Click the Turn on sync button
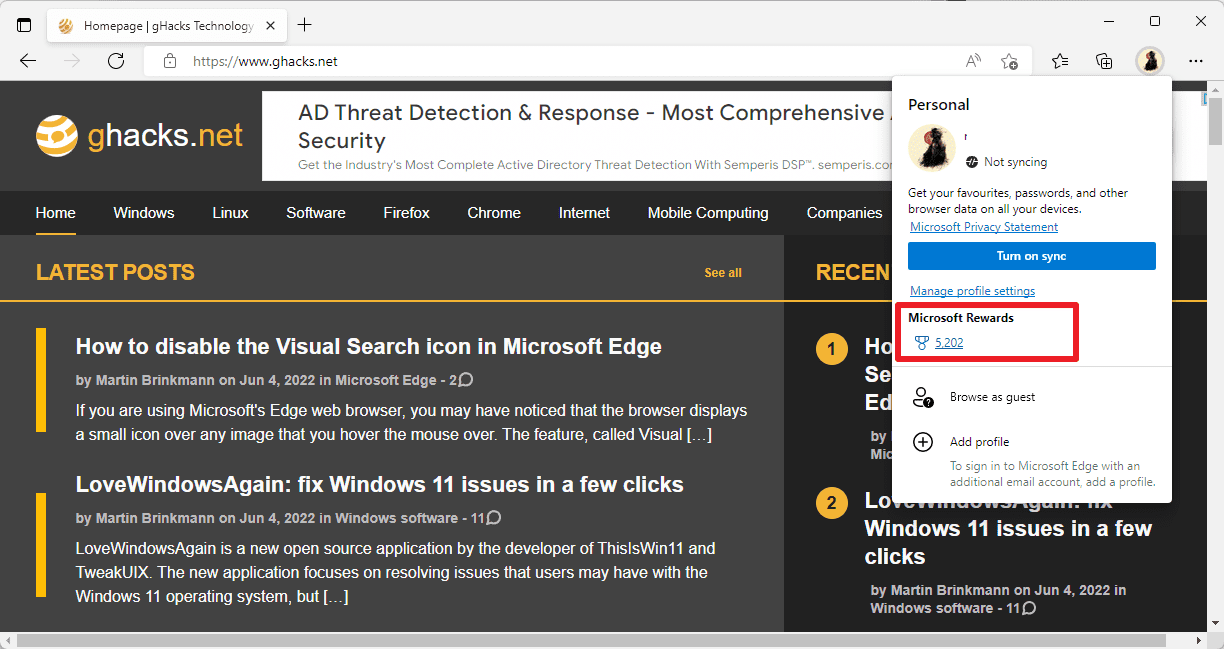Screen dimensions: 1224x649 1031,256
